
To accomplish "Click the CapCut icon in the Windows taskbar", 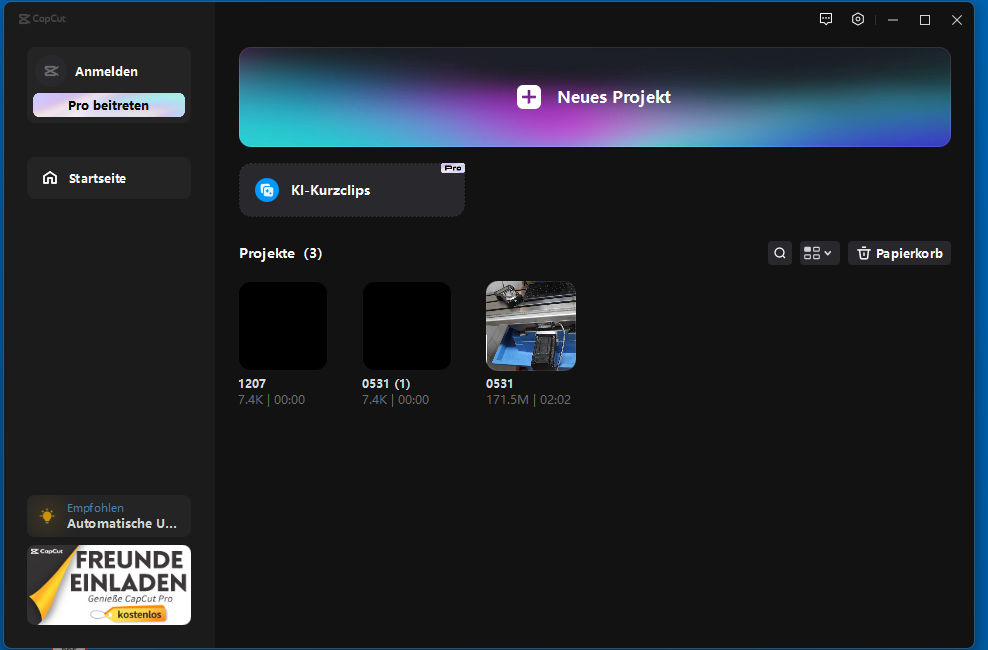I will pos(67,646).
